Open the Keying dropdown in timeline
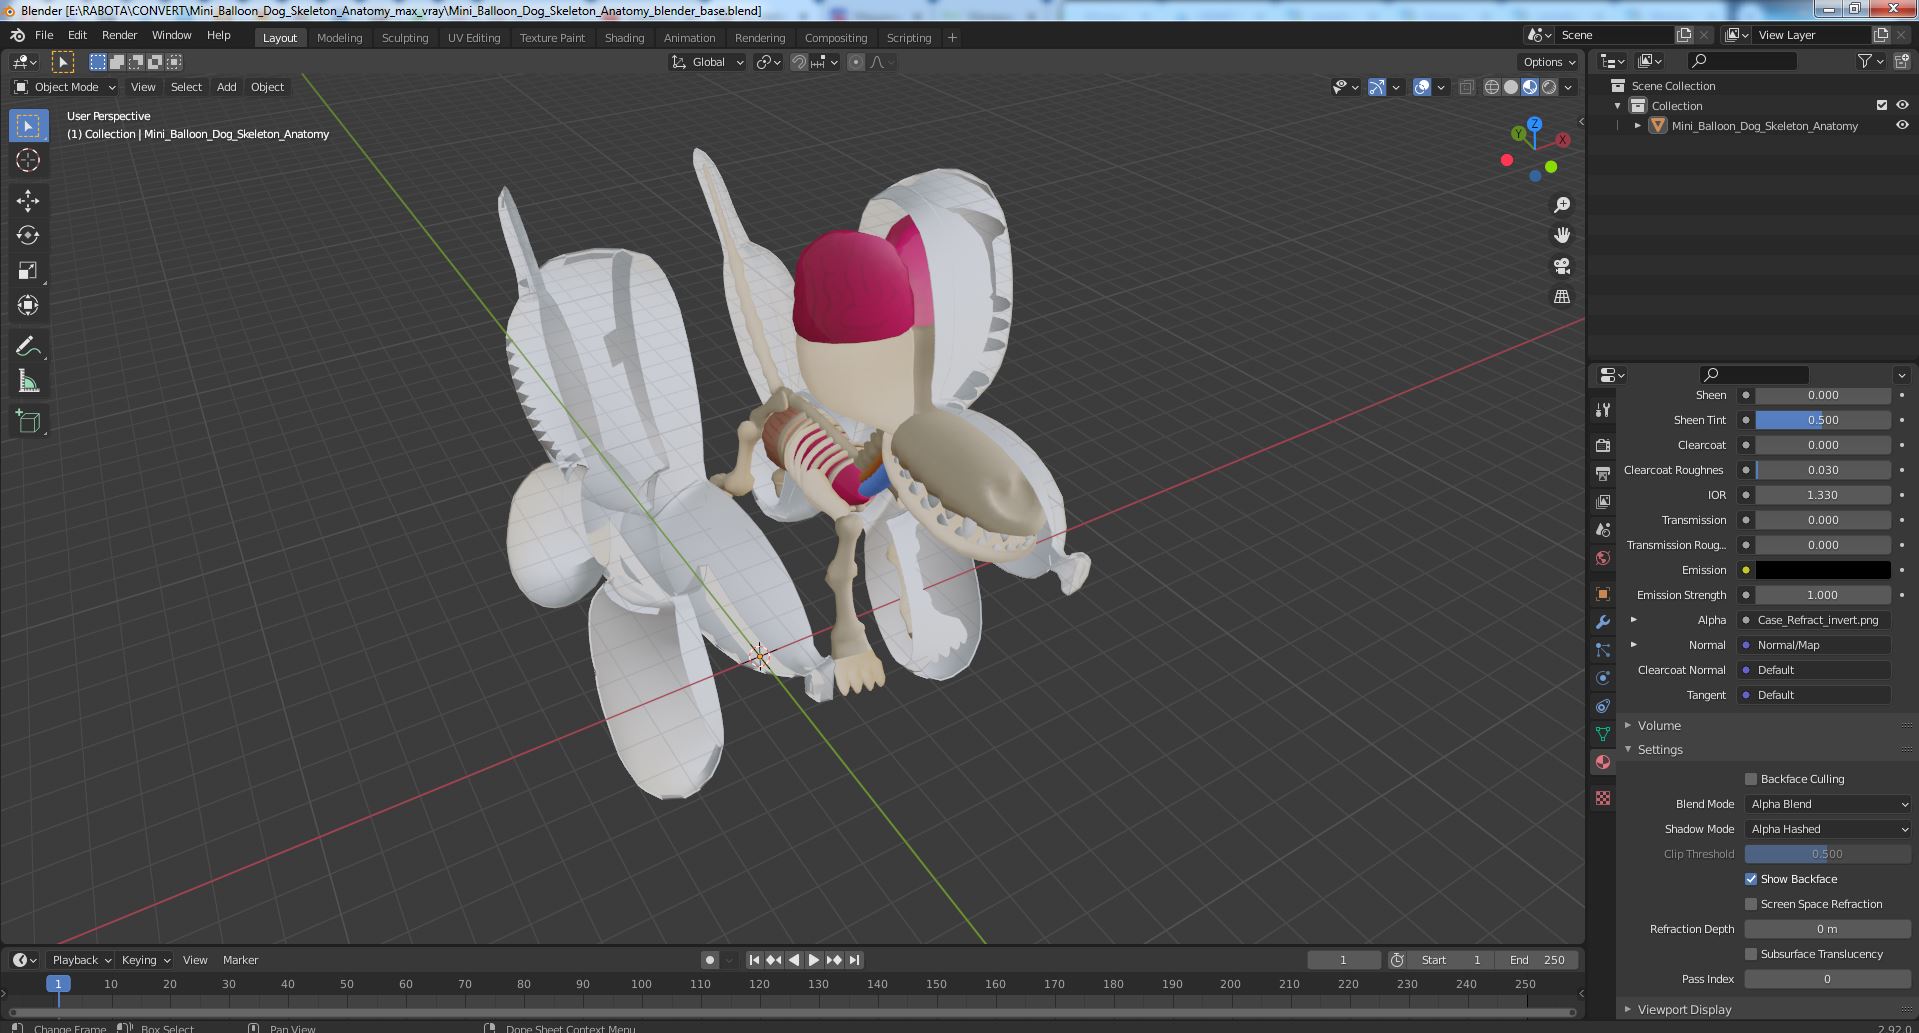Viewport: 1919px width, 1033px height. pos(145,960)
